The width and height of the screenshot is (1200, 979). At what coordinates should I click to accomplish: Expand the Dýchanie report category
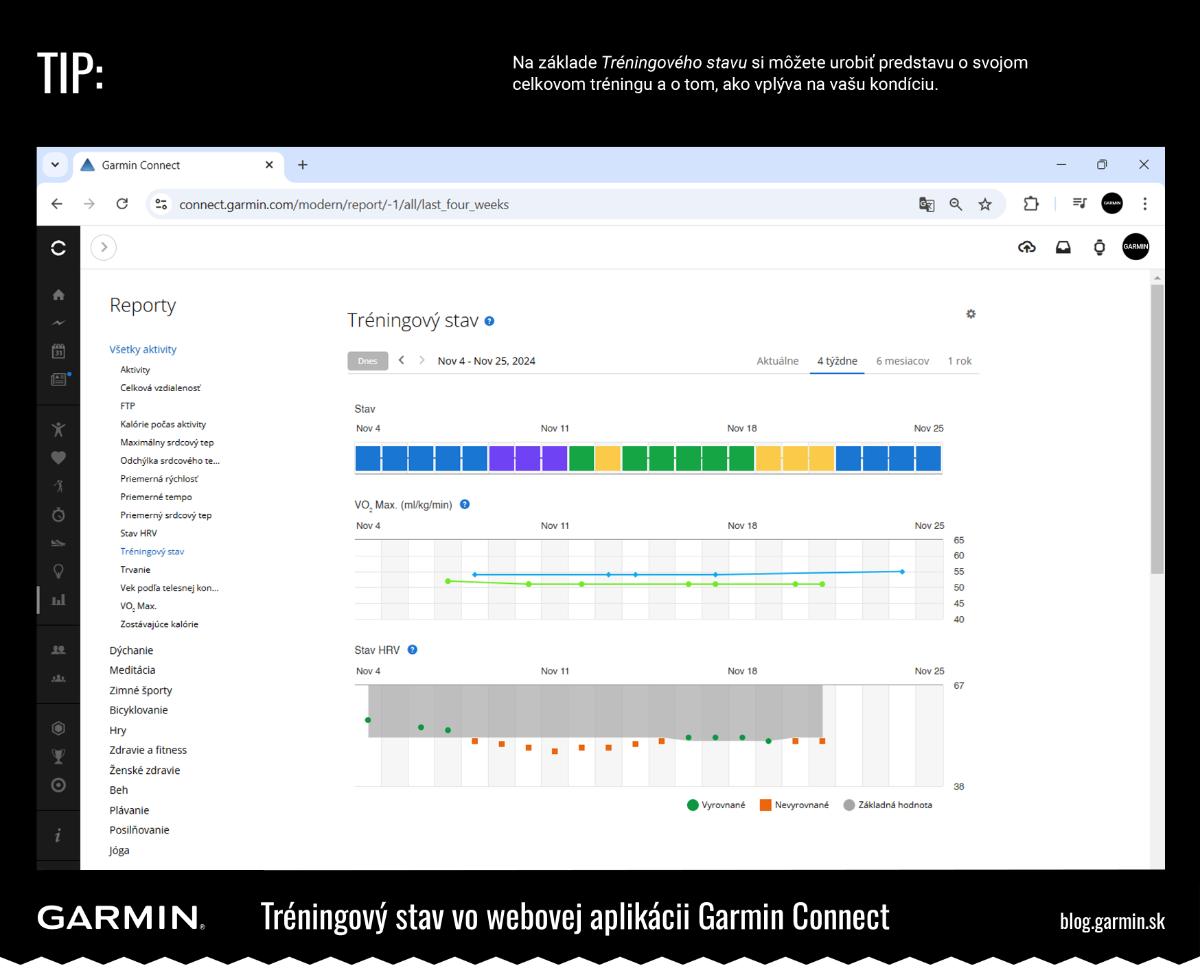[131, 650]
